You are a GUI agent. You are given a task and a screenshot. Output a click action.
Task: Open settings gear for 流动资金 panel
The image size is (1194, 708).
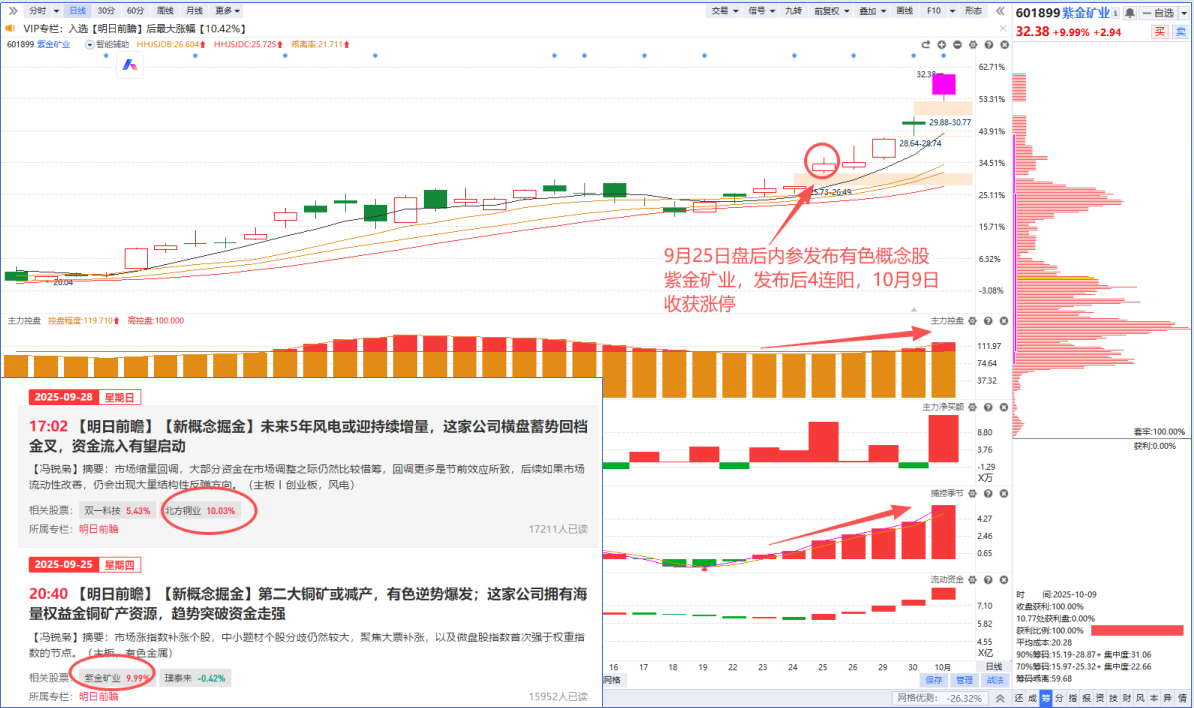(x=972, y=579)
